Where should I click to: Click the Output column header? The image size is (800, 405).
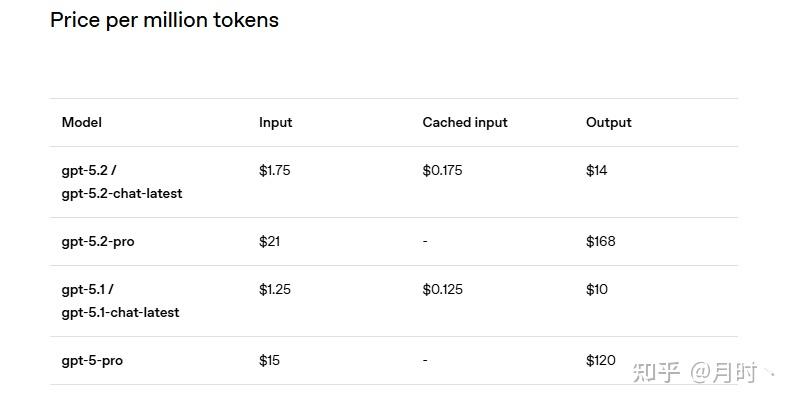tap(609, 122)
